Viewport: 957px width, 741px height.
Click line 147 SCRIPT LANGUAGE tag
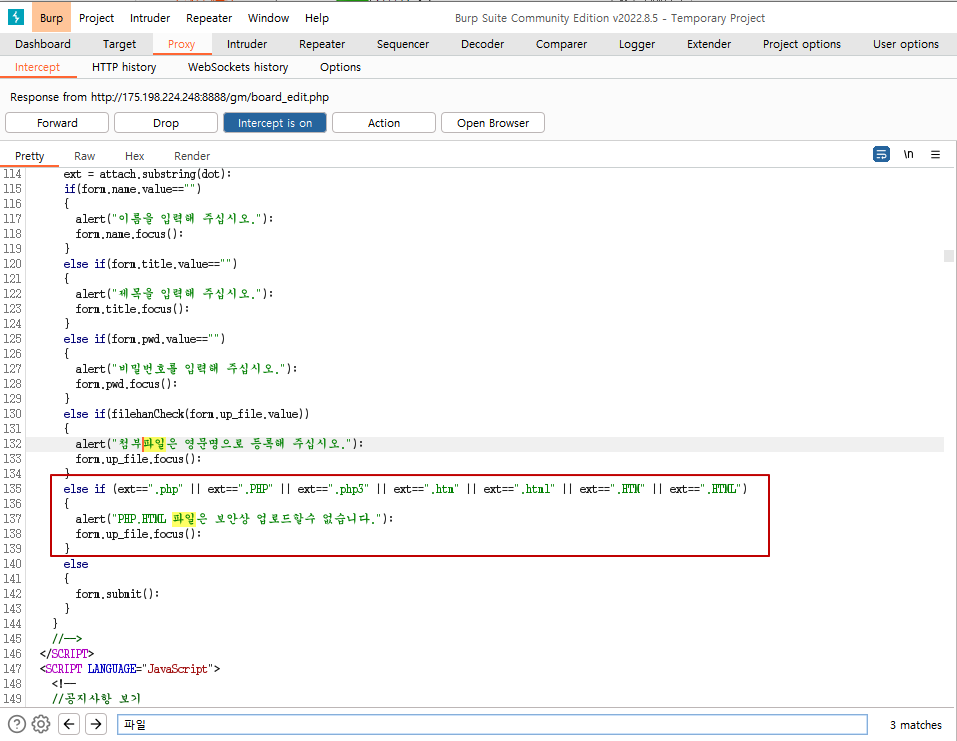[x=130, y=668]
